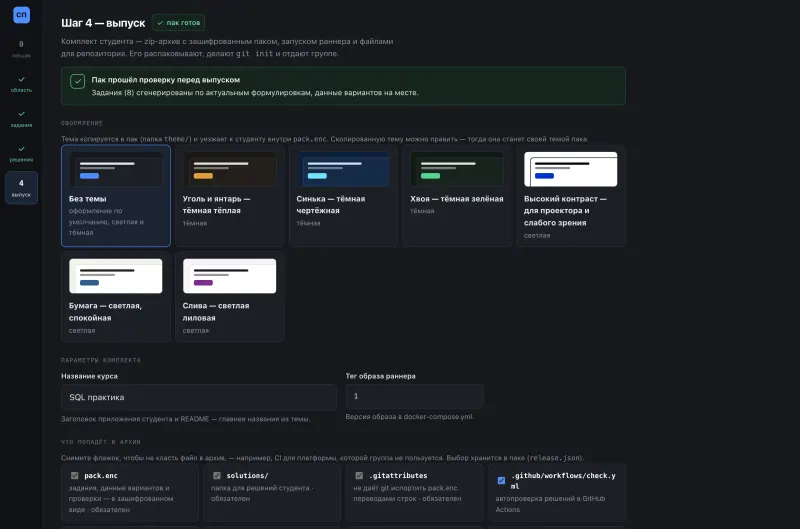Click the green check icon in the verification banner
The image size is (800, 529).
[78, 81]
